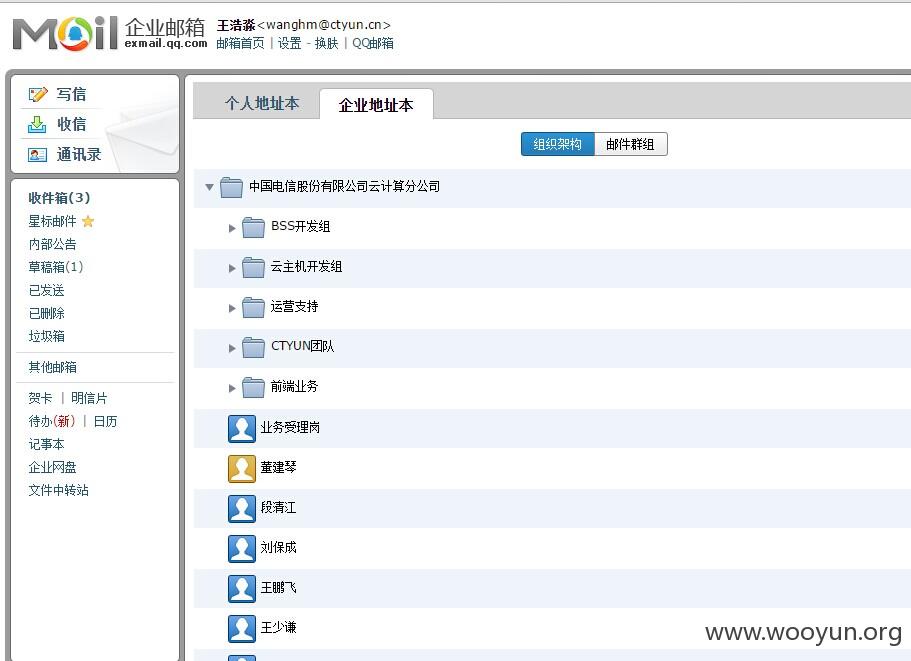Click the star icon beside 星标邮件
This screenshot has height=661, width=911.
pyautogui.click(x=88, y=221)
